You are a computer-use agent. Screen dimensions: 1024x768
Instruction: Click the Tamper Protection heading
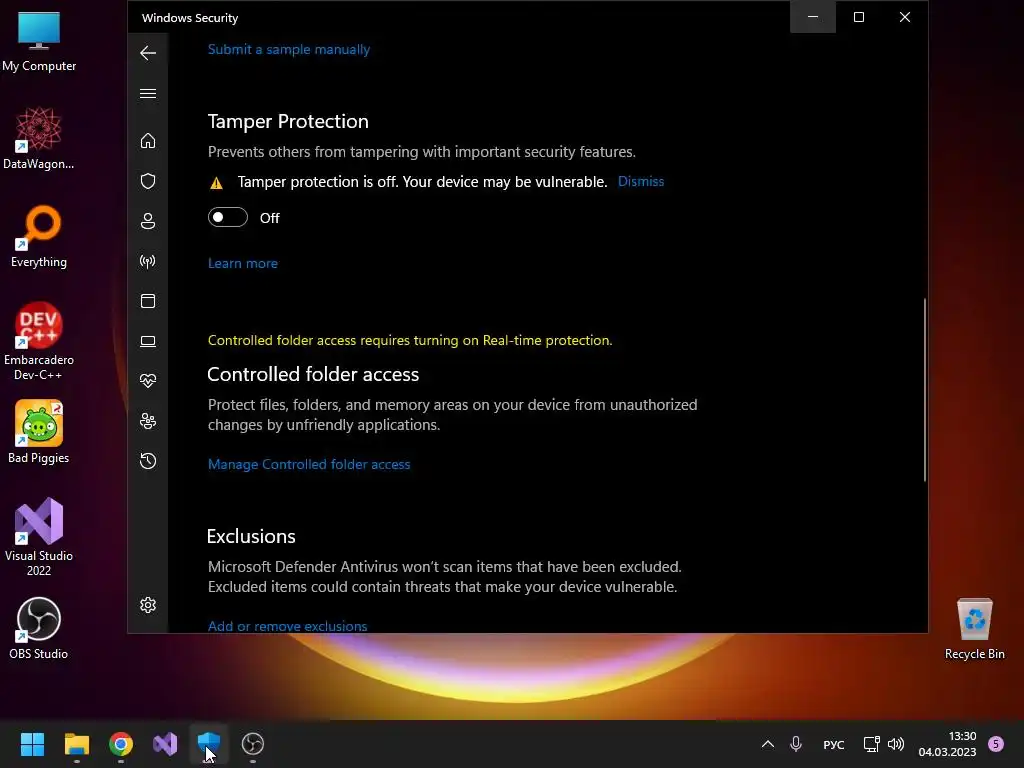[288, 121]
